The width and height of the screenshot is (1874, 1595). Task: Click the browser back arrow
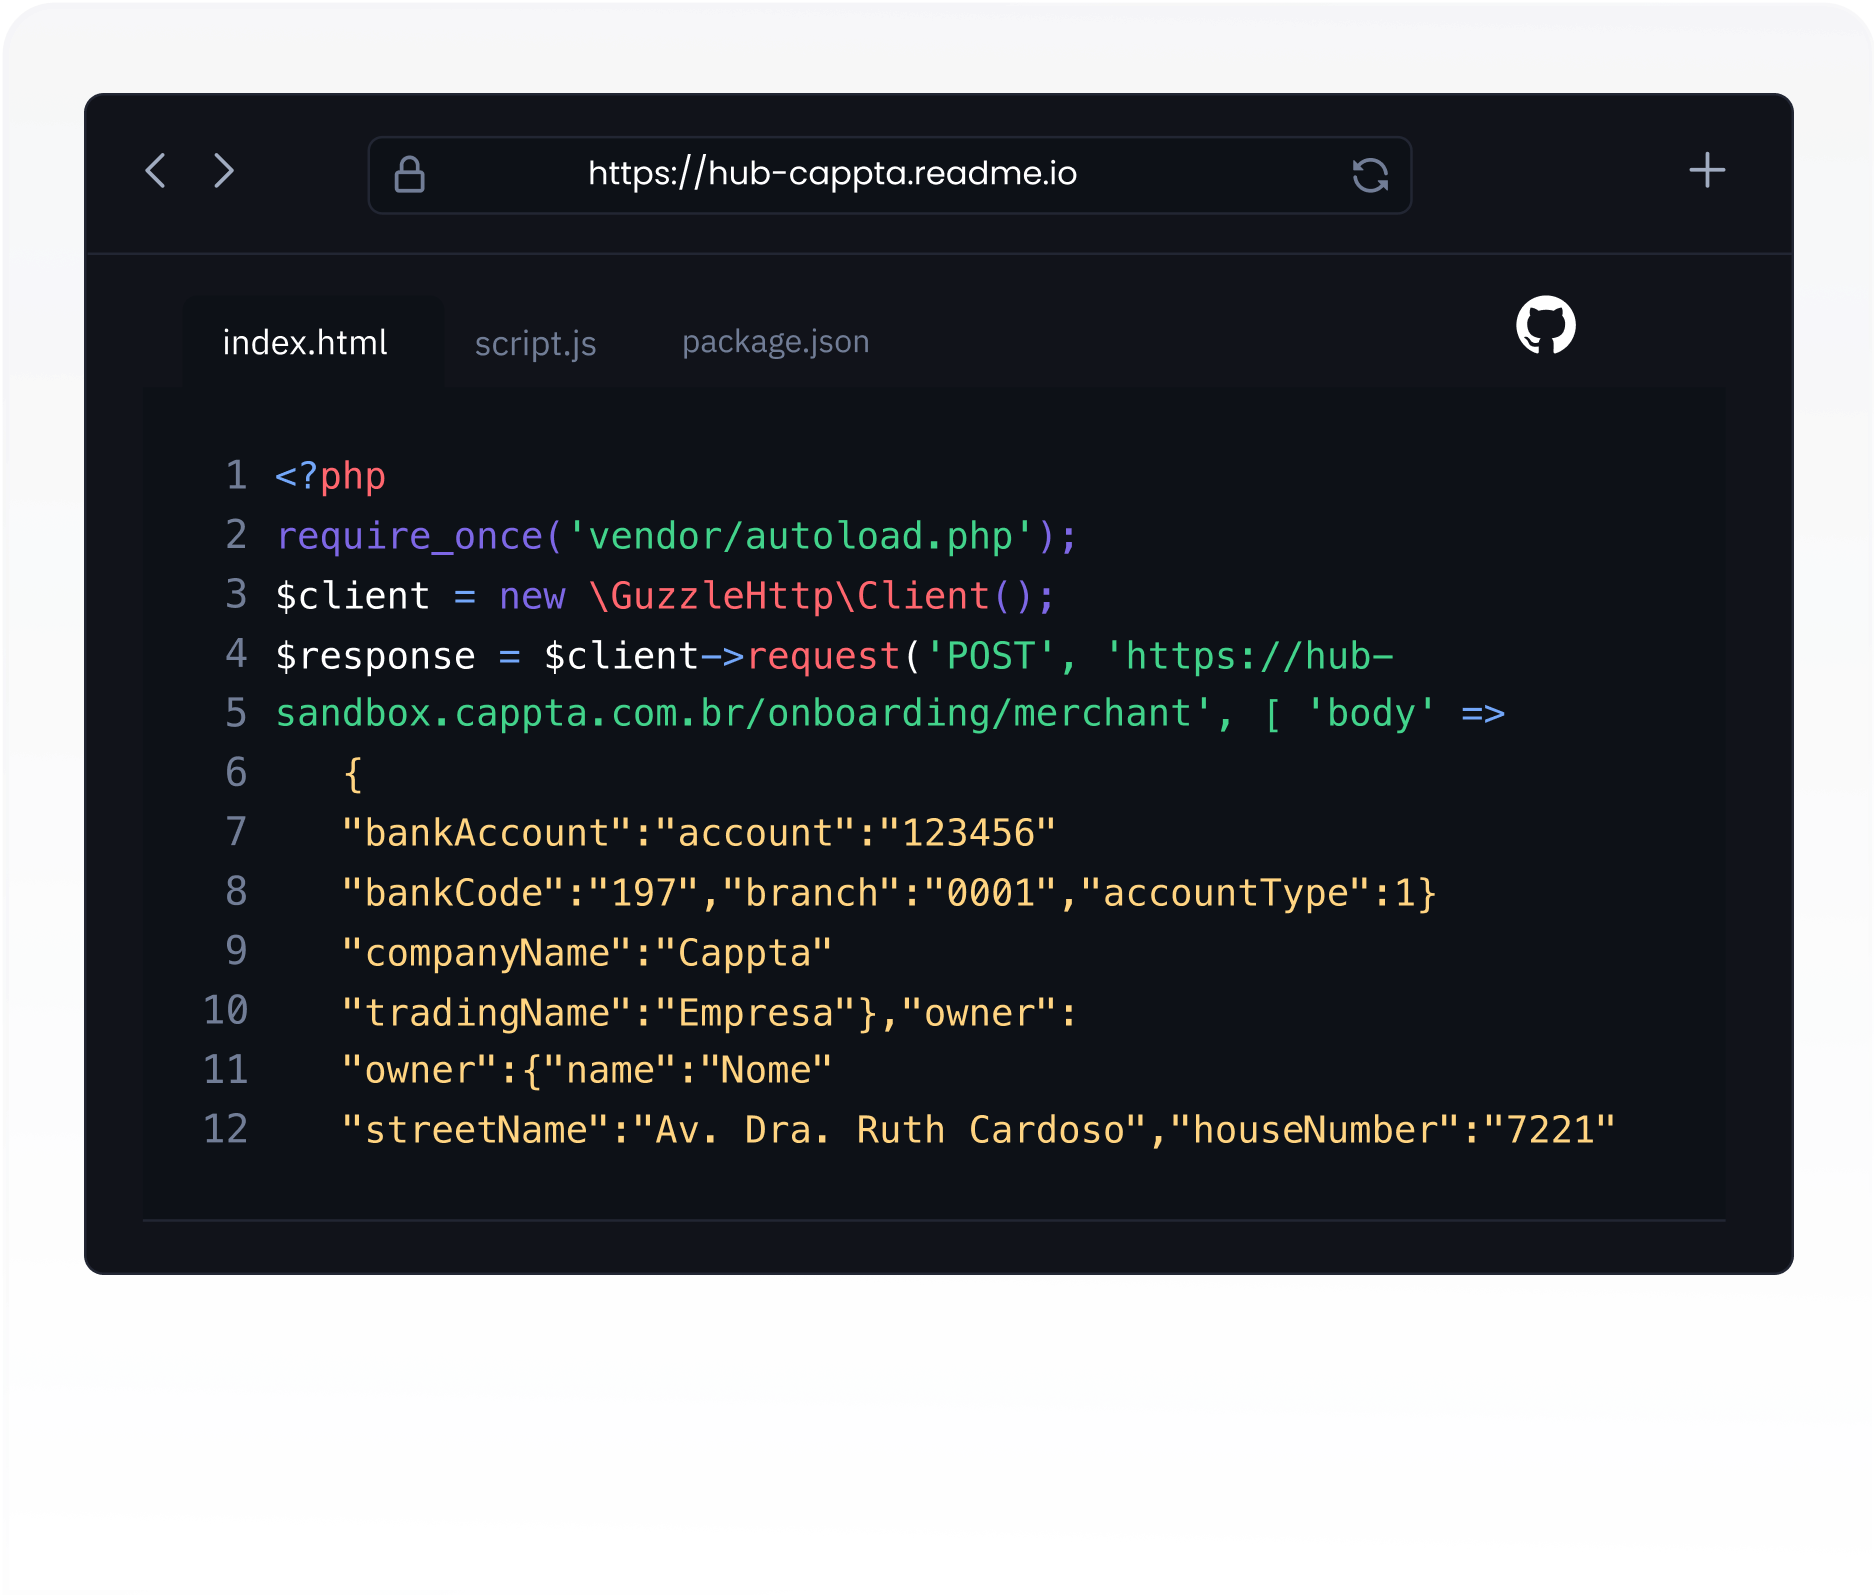(x=156, y=171)
